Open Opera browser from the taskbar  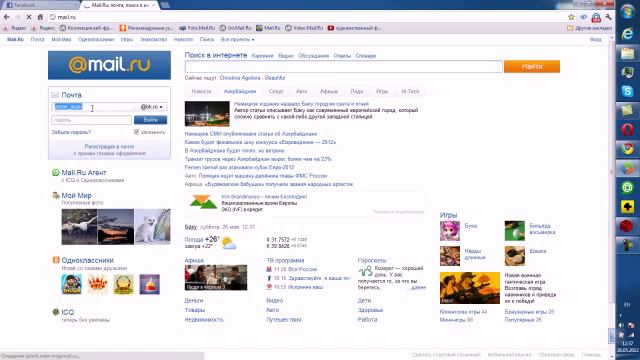point(627,130)
